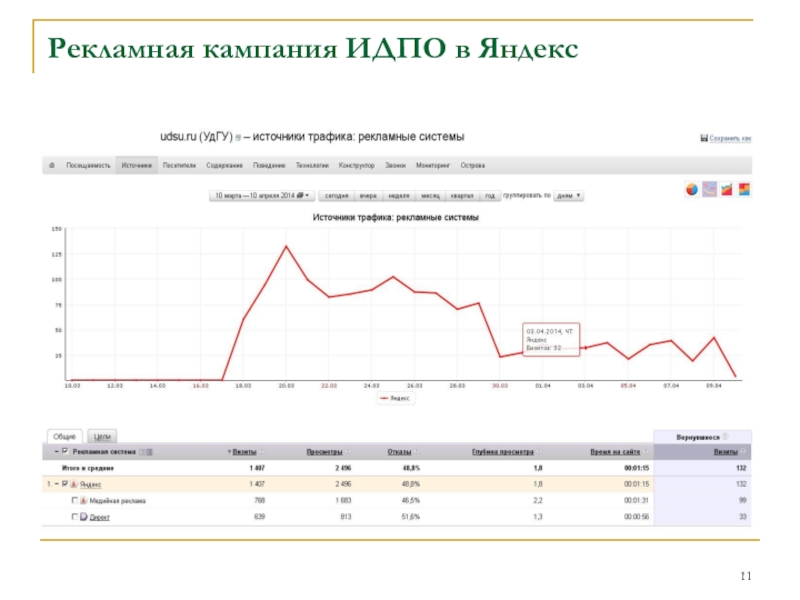
Task: Open the 'группировать по дням' dropdown
Action: [x=568, y=195]
